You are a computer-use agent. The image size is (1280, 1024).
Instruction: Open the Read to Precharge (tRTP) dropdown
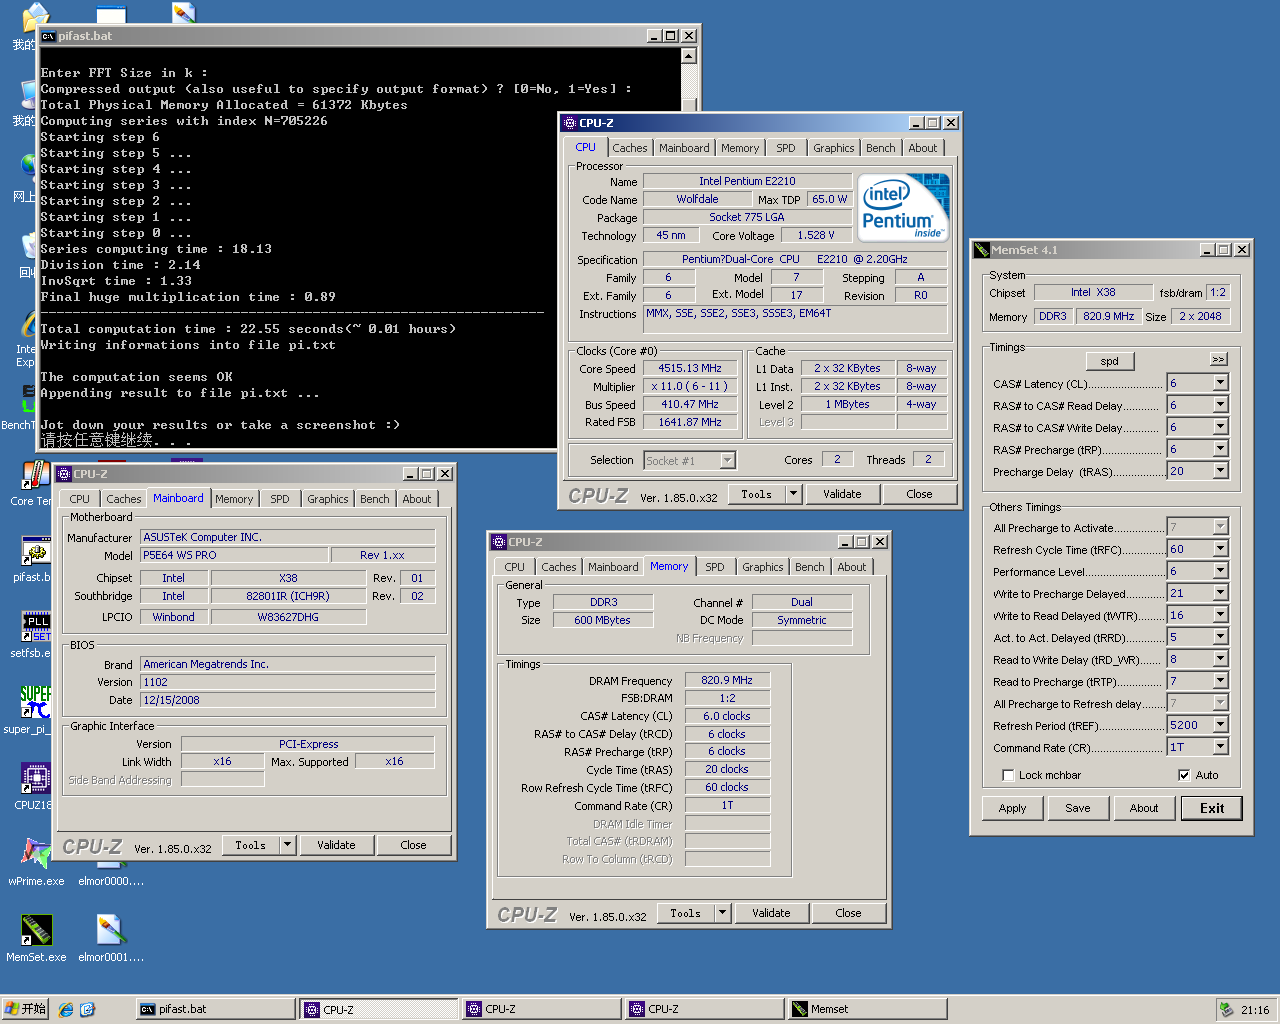coord(1220,681)
